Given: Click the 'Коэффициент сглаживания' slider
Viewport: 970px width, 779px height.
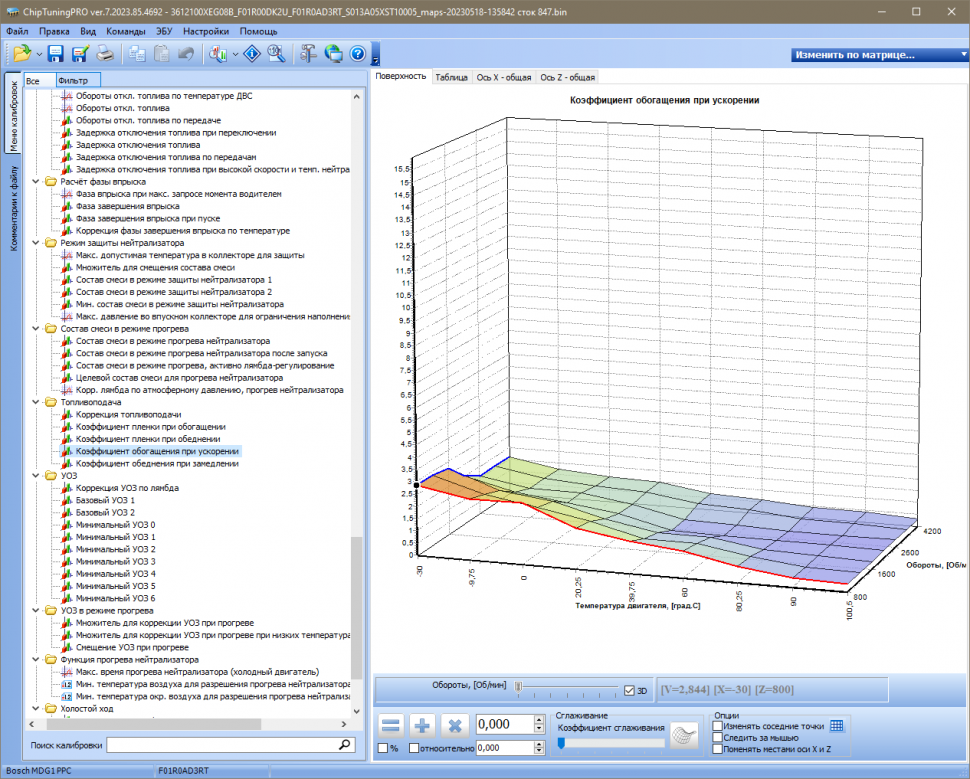Looking at the screenshot, I should click(610, 742).
